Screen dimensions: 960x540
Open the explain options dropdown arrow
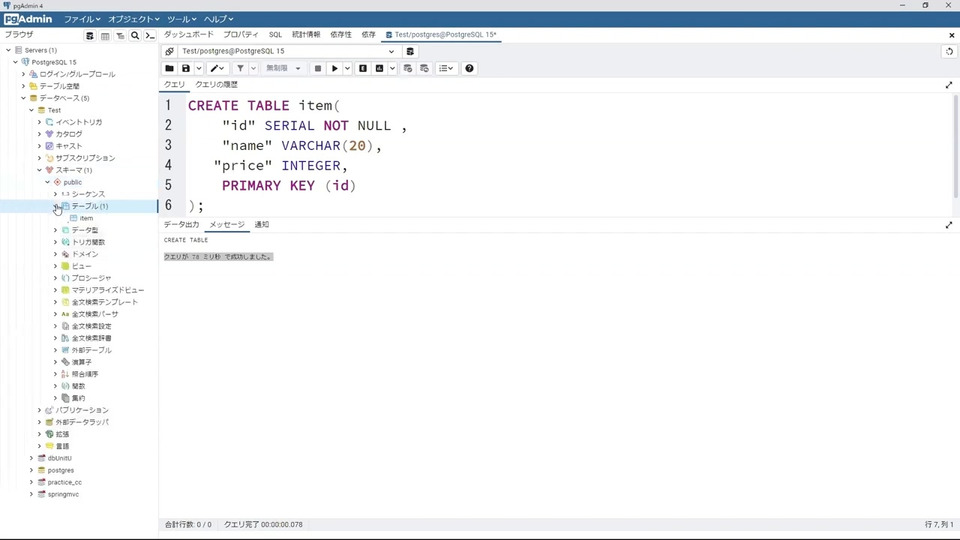coord(392,69)
